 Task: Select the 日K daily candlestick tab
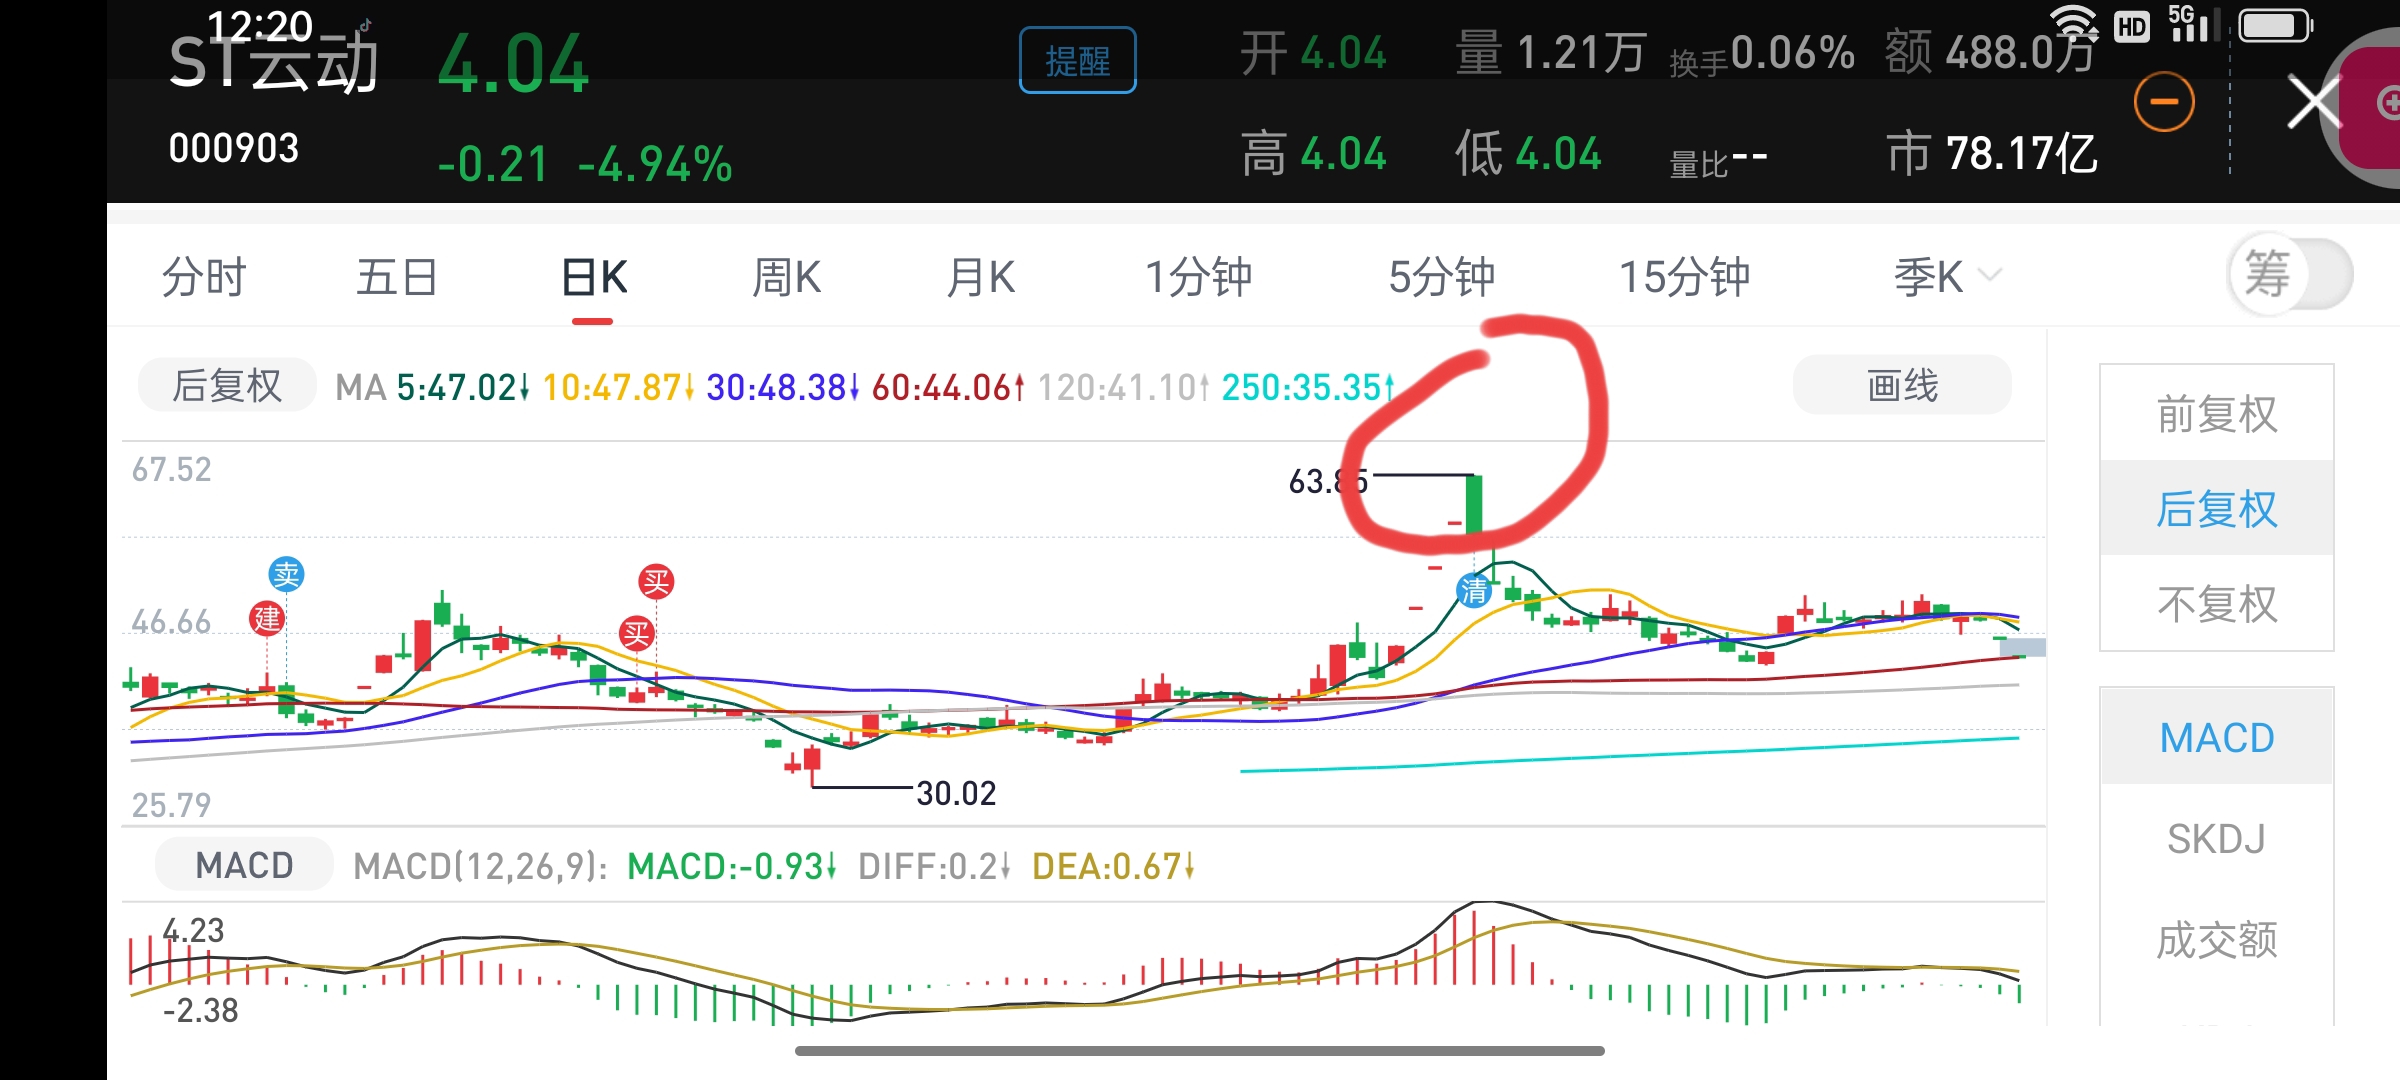coord(594,277)
